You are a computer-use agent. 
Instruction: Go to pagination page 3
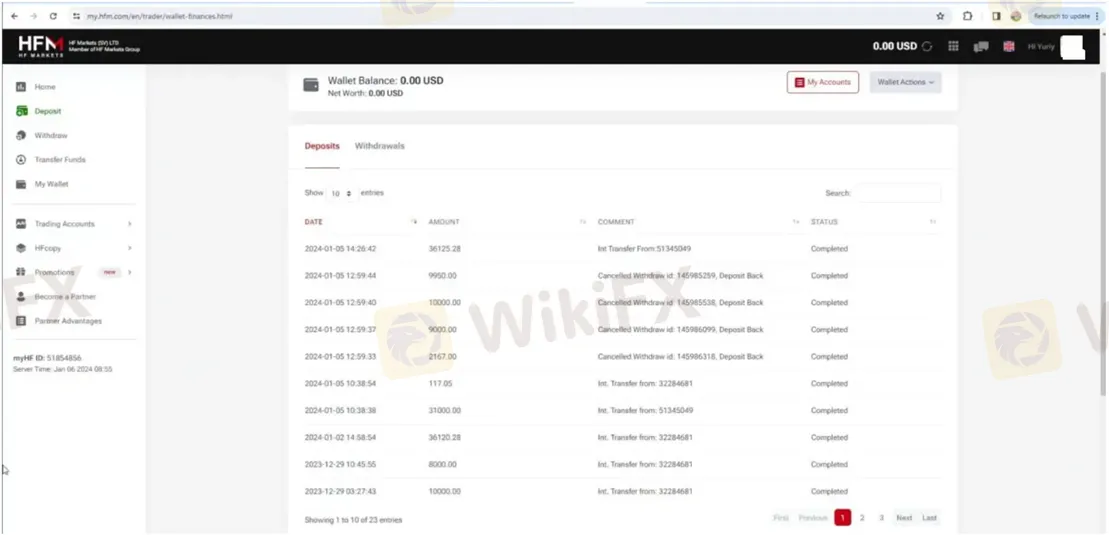pos(881,518)
